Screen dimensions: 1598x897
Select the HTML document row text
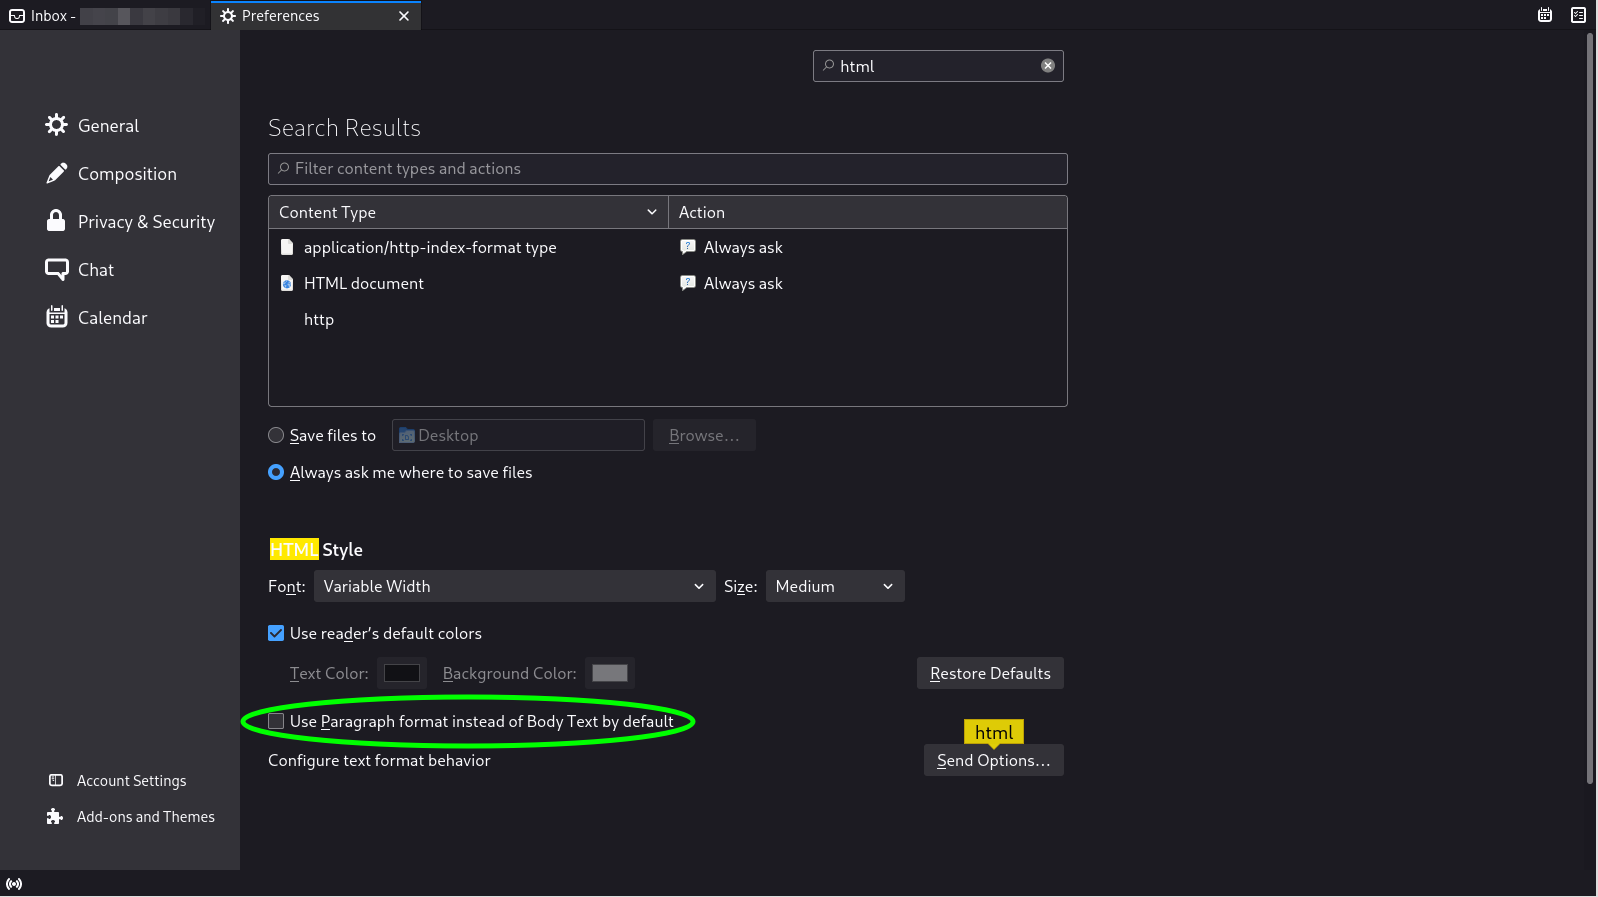coord(364,283)
